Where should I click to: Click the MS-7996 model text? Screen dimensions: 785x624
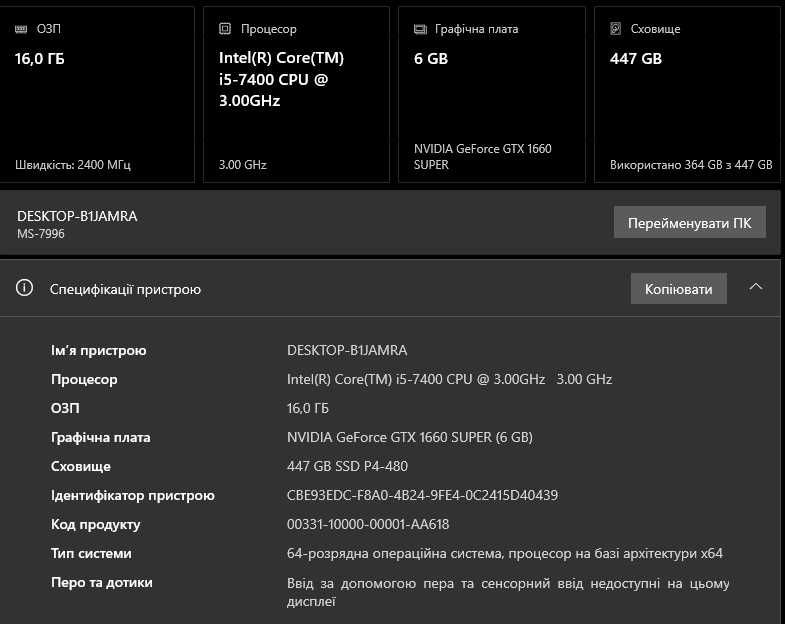coord(41,234)
